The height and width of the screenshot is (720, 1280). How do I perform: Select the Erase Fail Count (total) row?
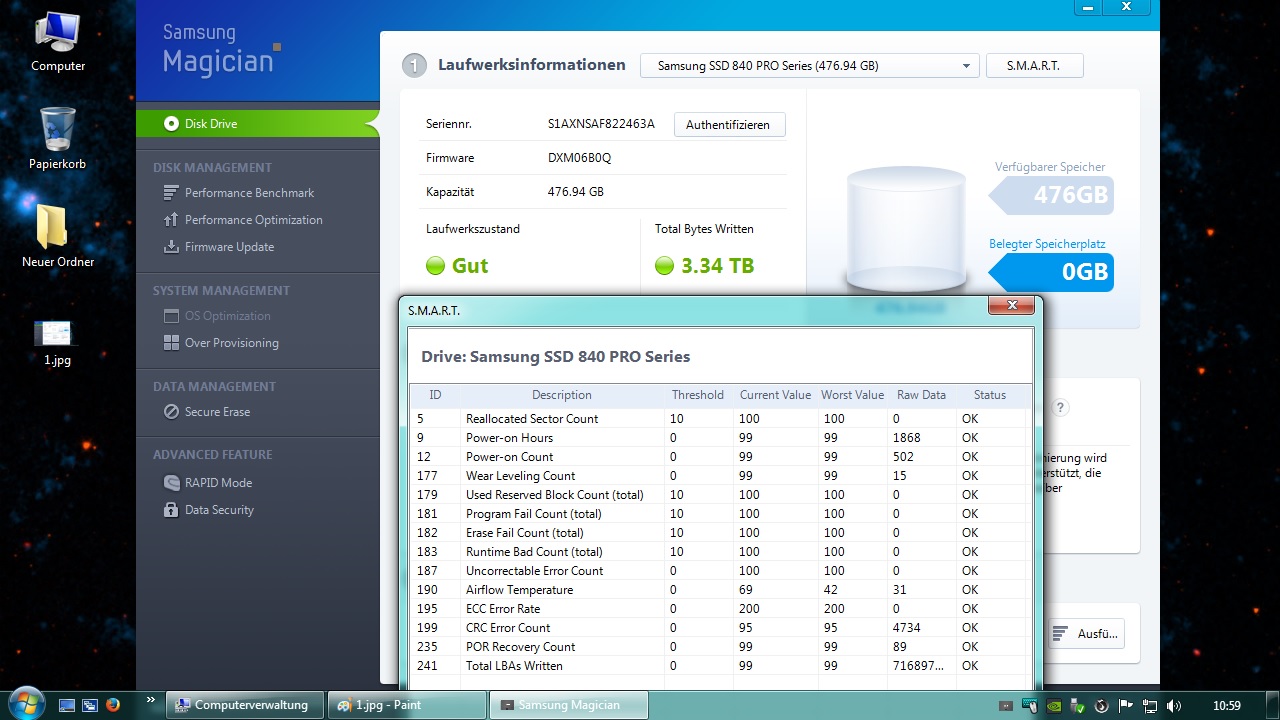(x=718, y=533)
